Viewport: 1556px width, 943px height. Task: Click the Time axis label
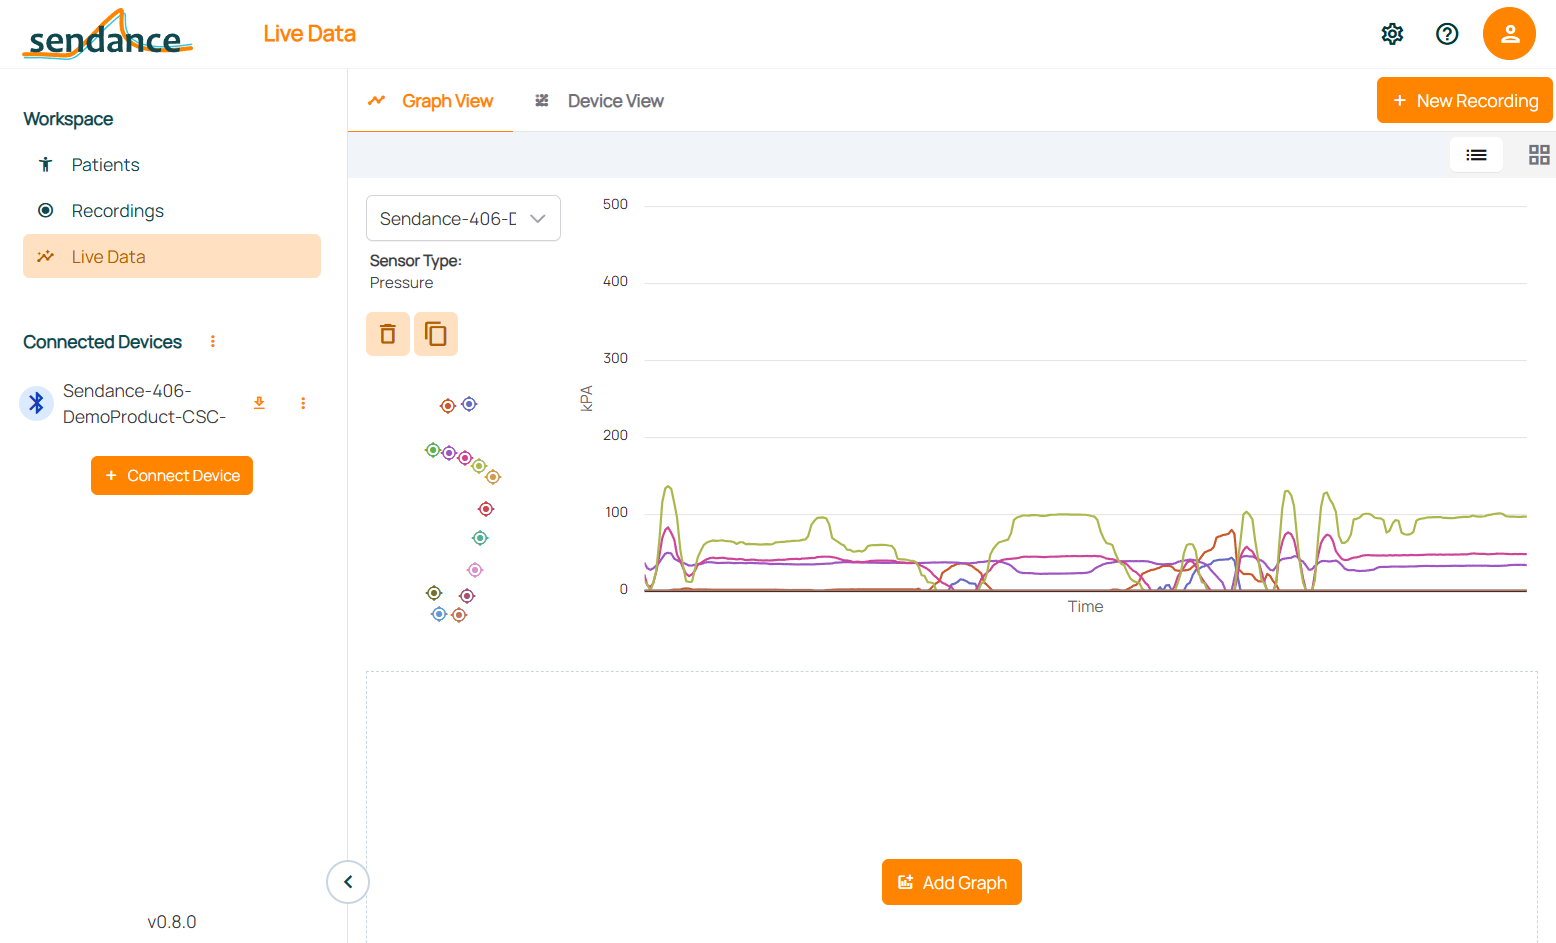pos(1085,607)
